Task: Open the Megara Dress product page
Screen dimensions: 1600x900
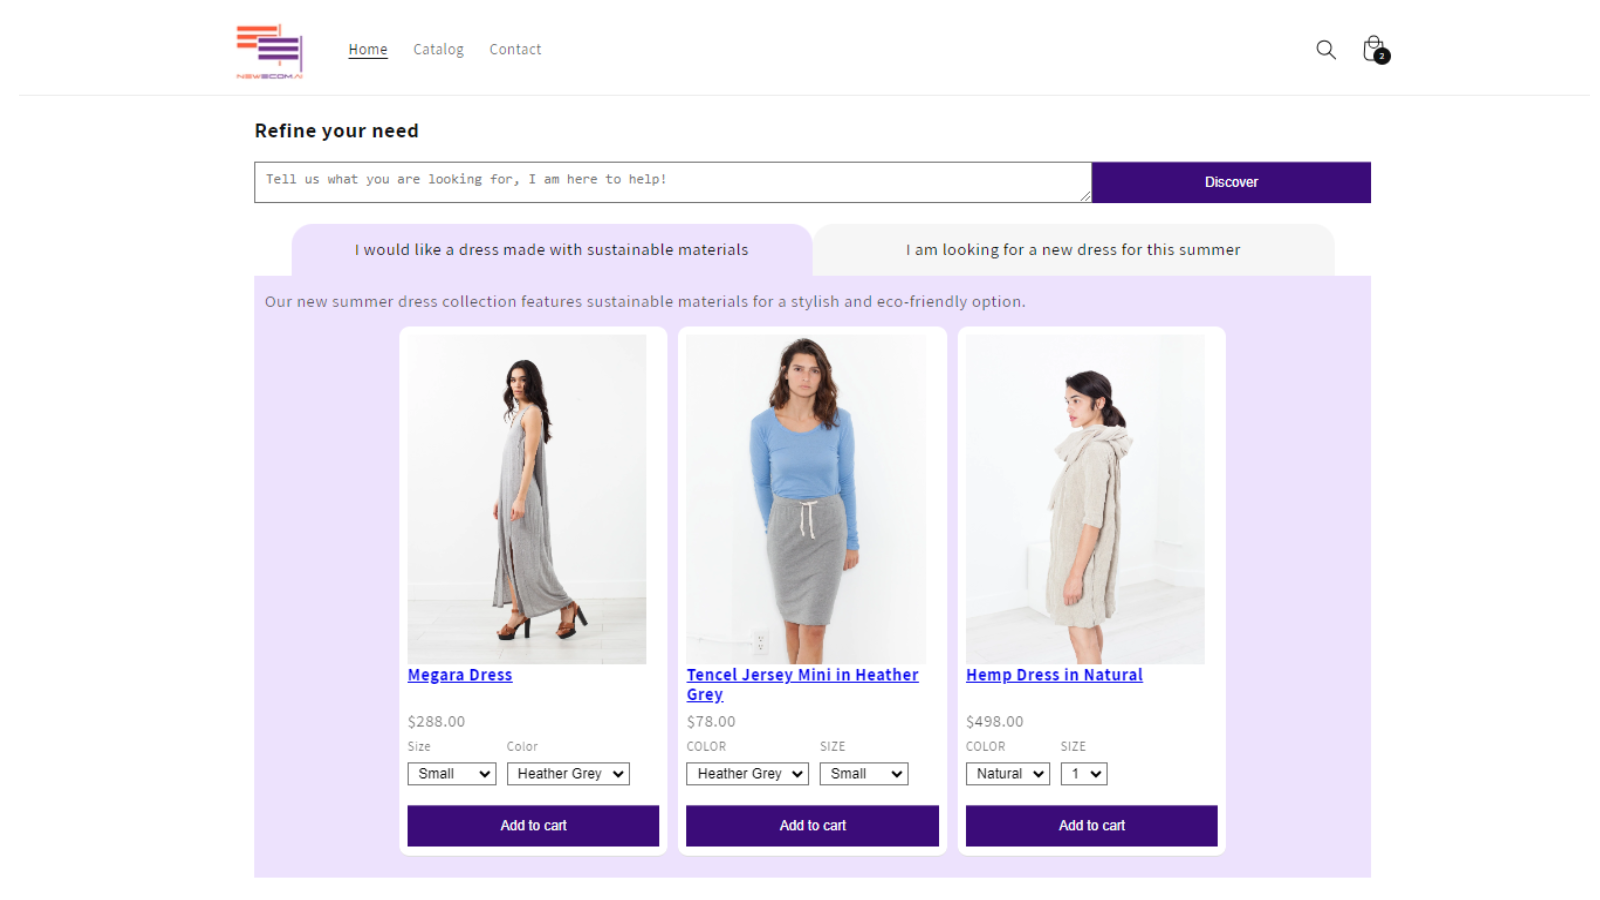Action: 459,675
